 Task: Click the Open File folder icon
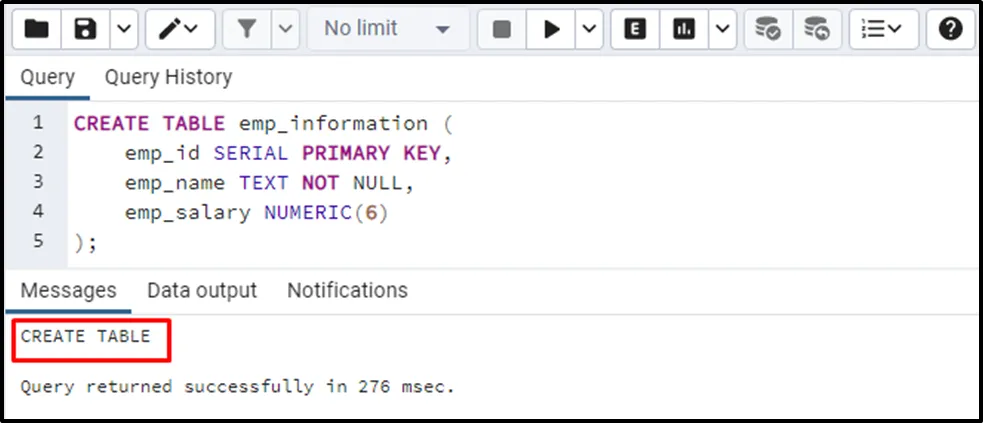tap(37, 30)
